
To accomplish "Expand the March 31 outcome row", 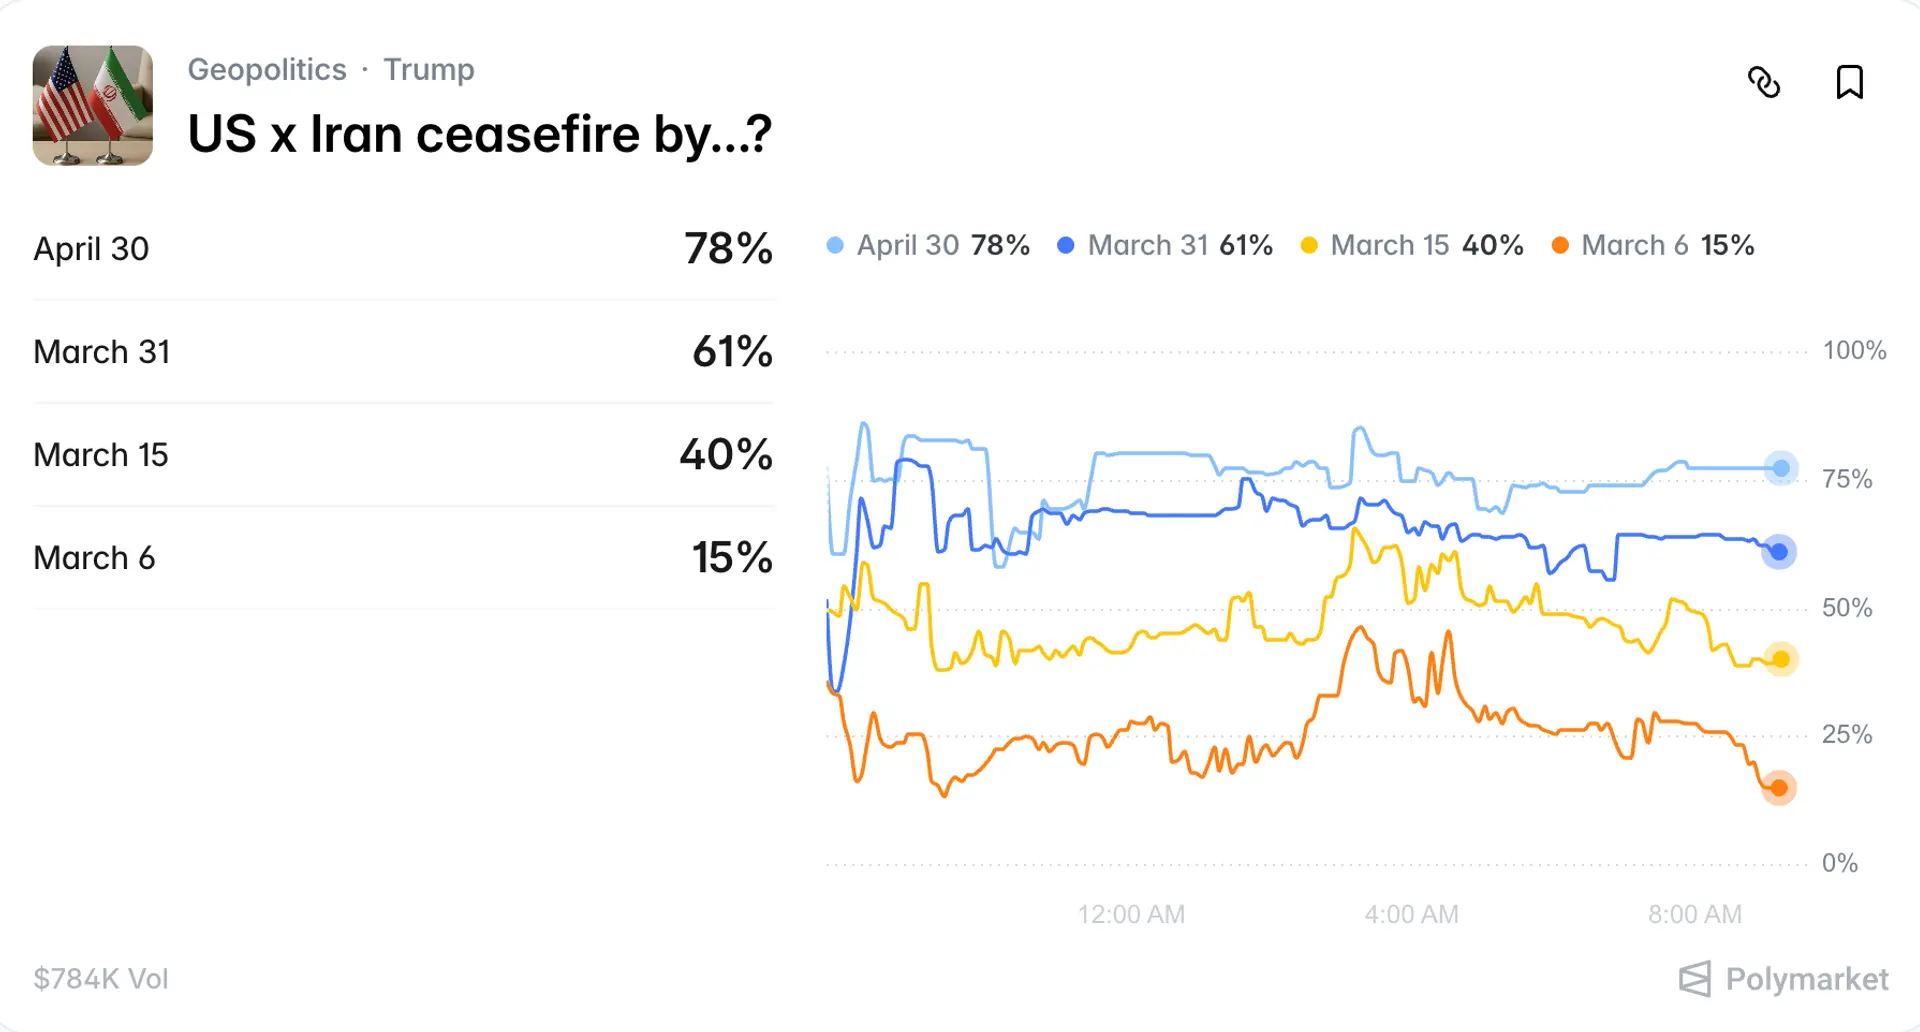I will 400,352.
